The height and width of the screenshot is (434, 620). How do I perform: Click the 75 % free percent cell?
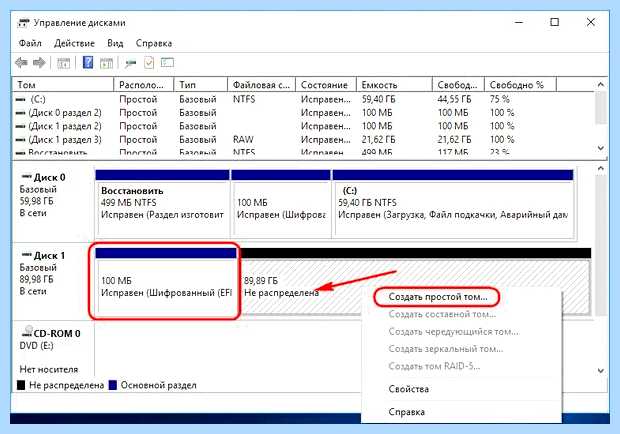[500, 100]
